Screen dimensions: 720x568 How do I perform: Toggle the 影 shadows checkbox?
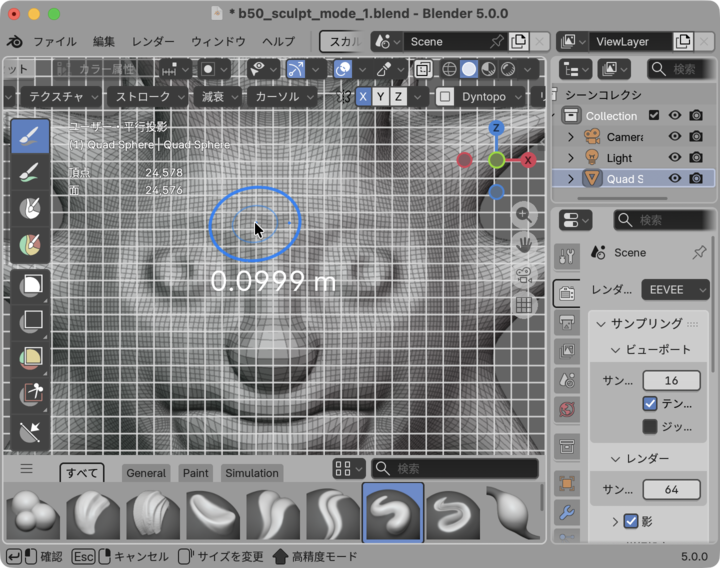(631, 521)
